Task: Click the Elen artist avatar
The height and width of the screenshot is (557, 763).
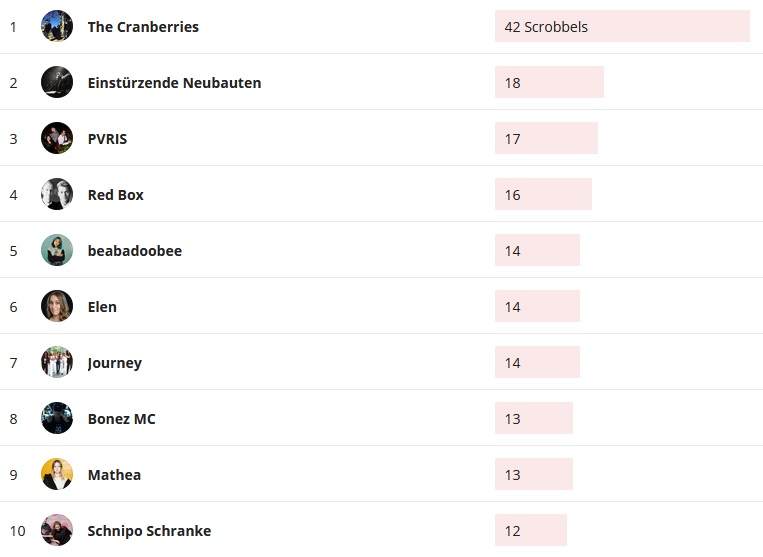Action: coord(57,306)
